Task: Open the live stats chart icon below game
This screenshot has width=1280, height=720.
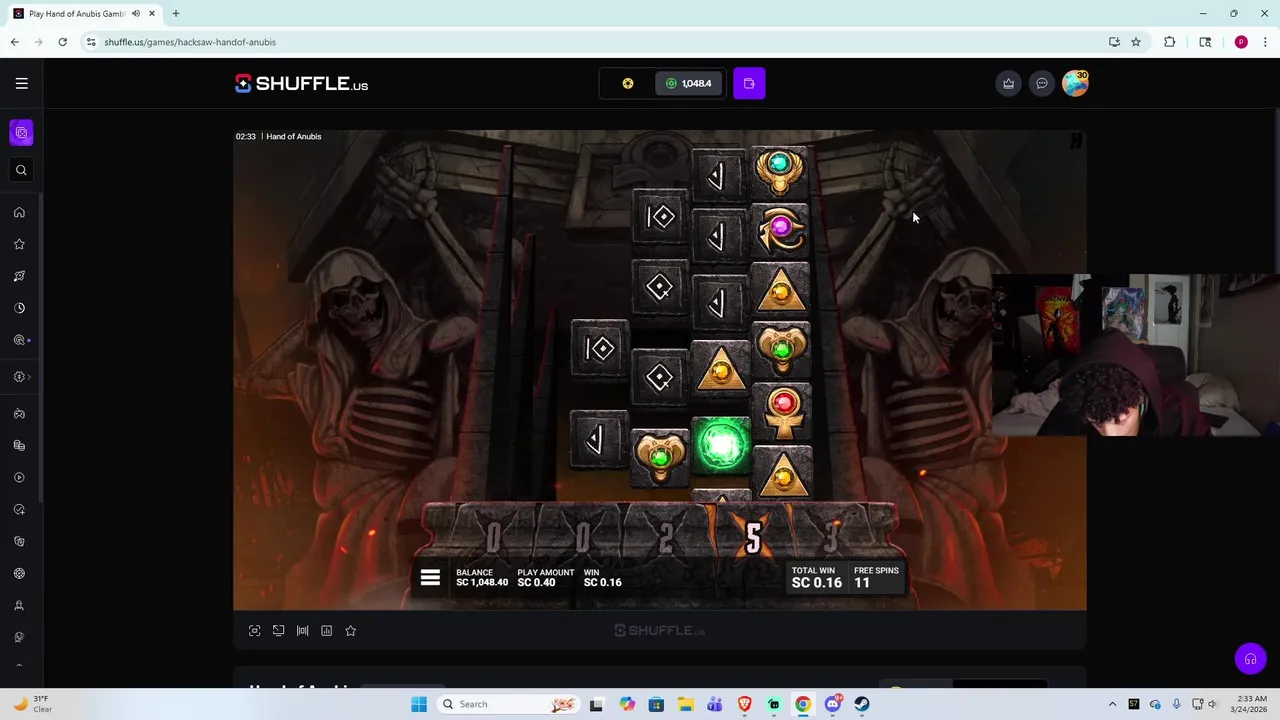Action: pos(326,631)
